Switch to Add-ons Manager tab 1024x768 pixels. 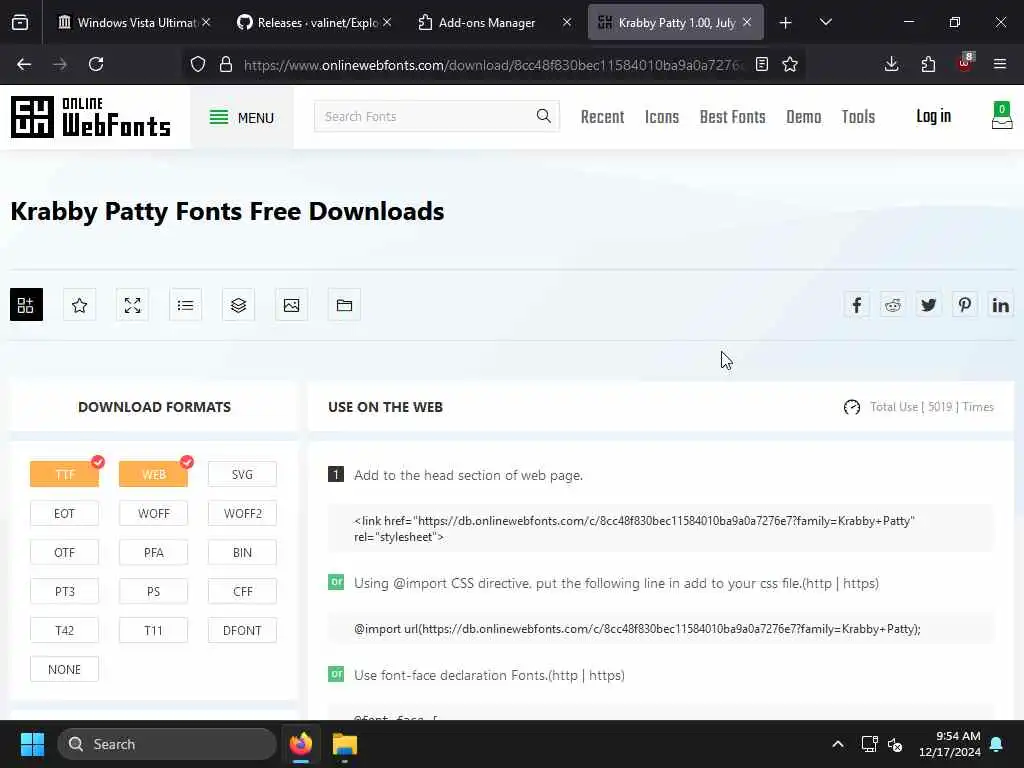[487, 22]
